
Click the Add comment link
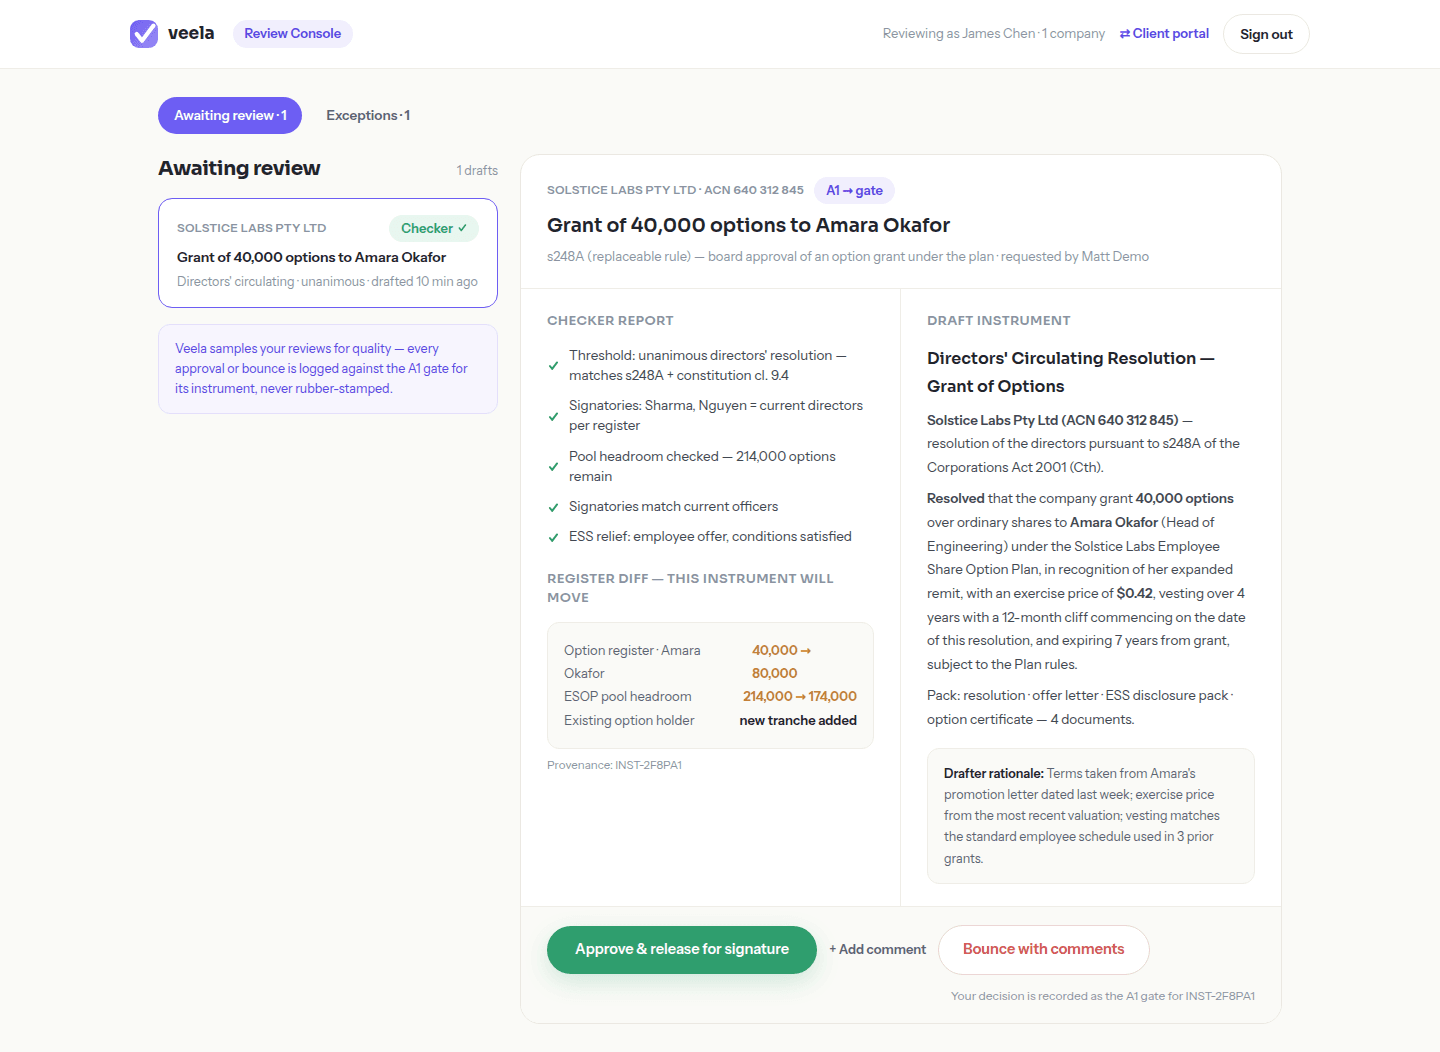(877, 950)
